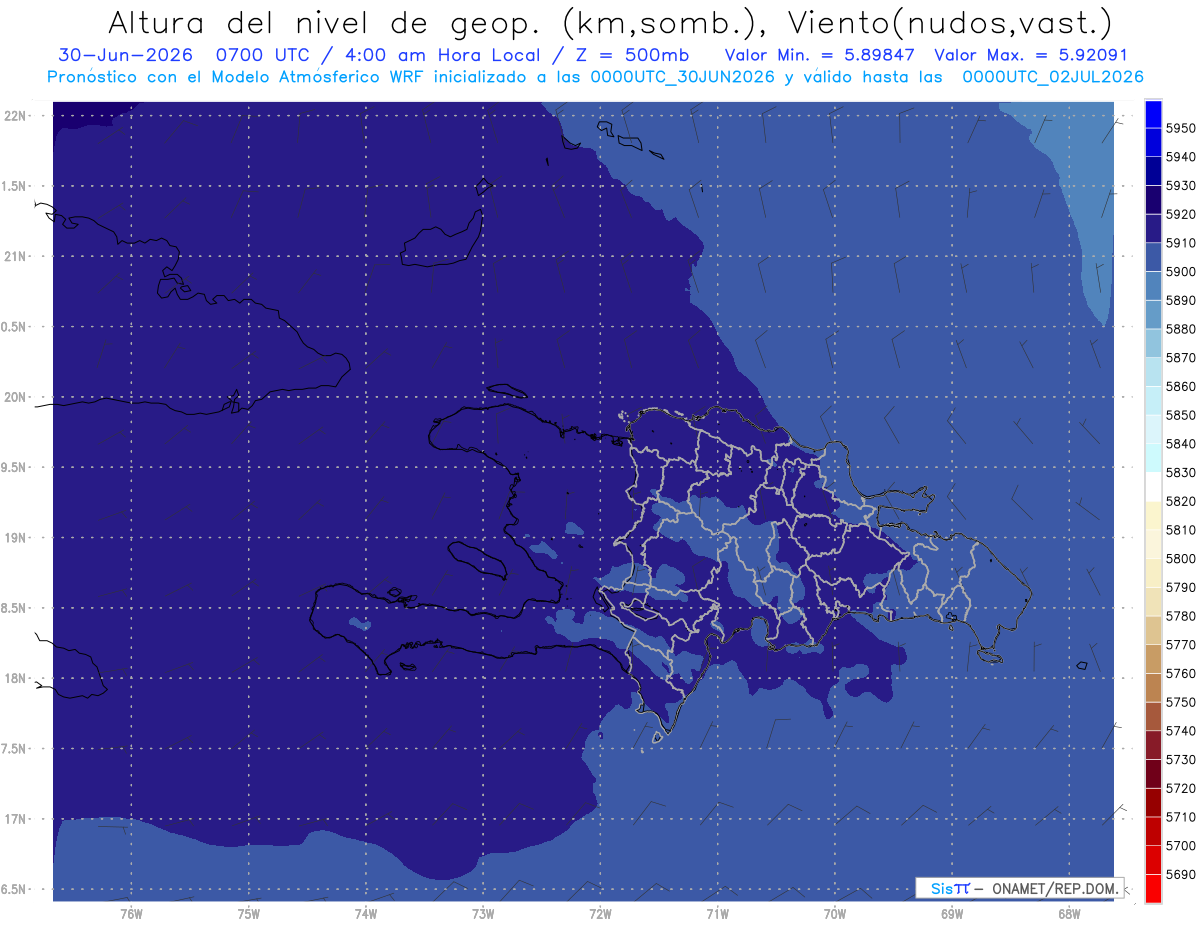Screen dimensions: 1200x927
Task: Click the 'Z = 500mb' level text
Action: (x=633, y=55)
